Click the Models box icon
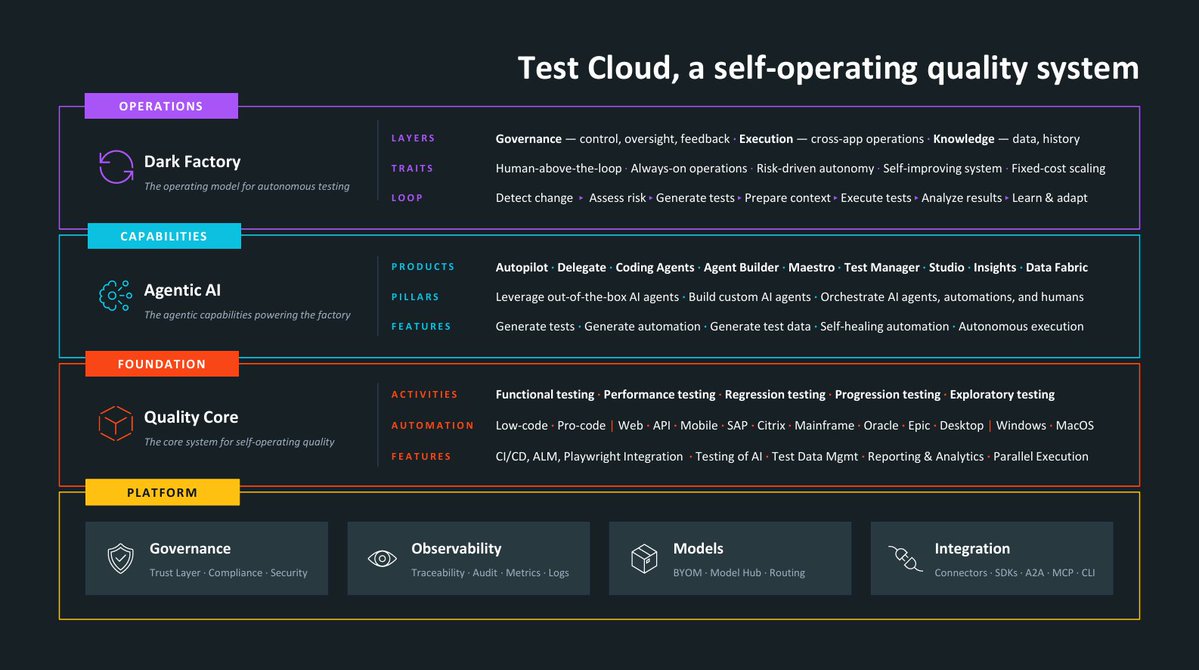Screen dimensions: 1199x670 tap(644, 558)
